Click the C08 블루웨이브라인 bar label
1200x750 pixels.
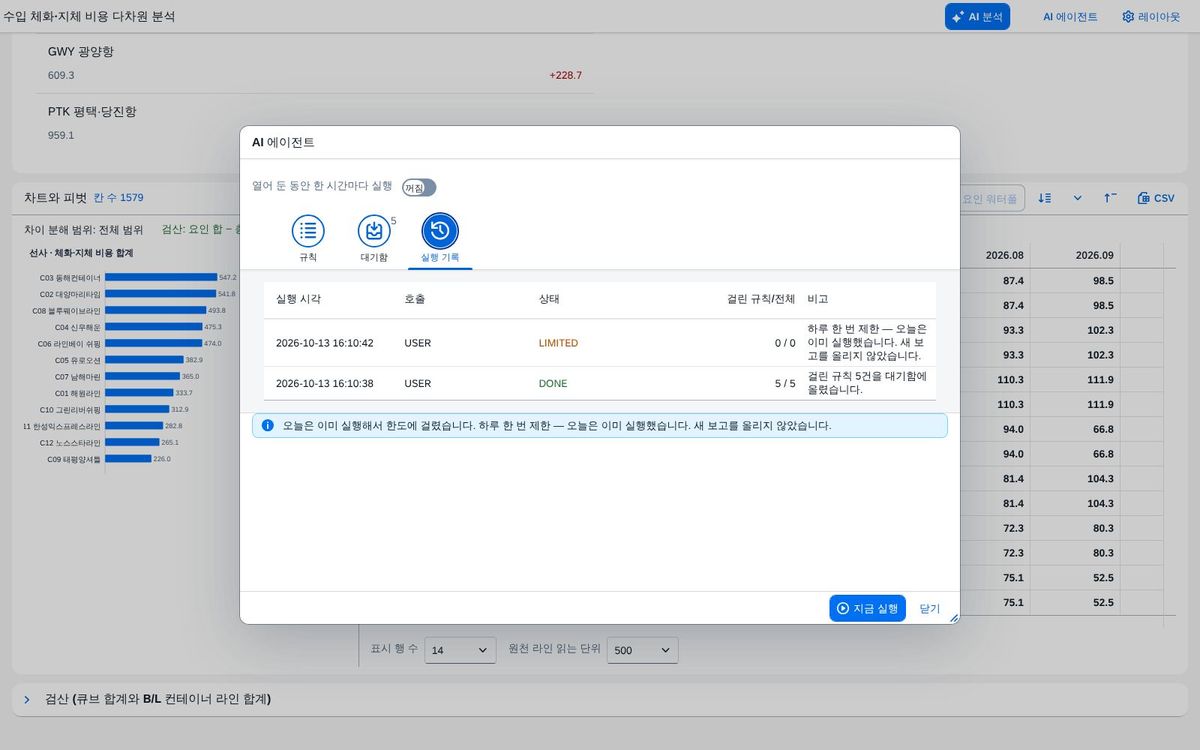pyautogui.click(x=67, y=310)
